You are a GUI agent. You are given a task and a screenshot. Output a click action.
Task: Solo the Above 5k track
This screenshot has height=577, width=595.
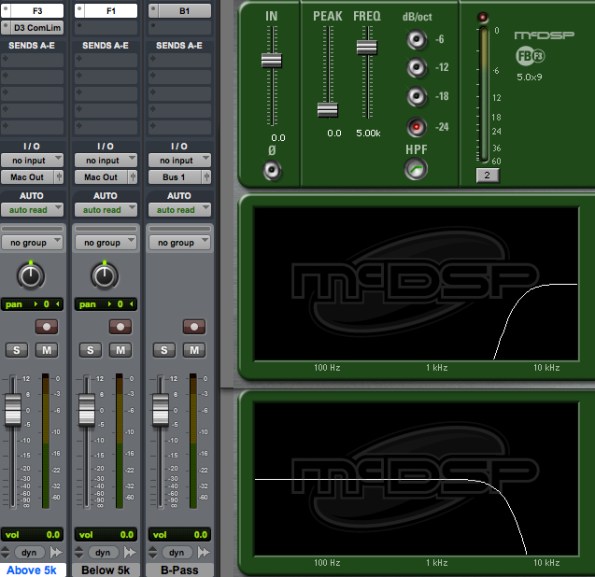point(16,350)
